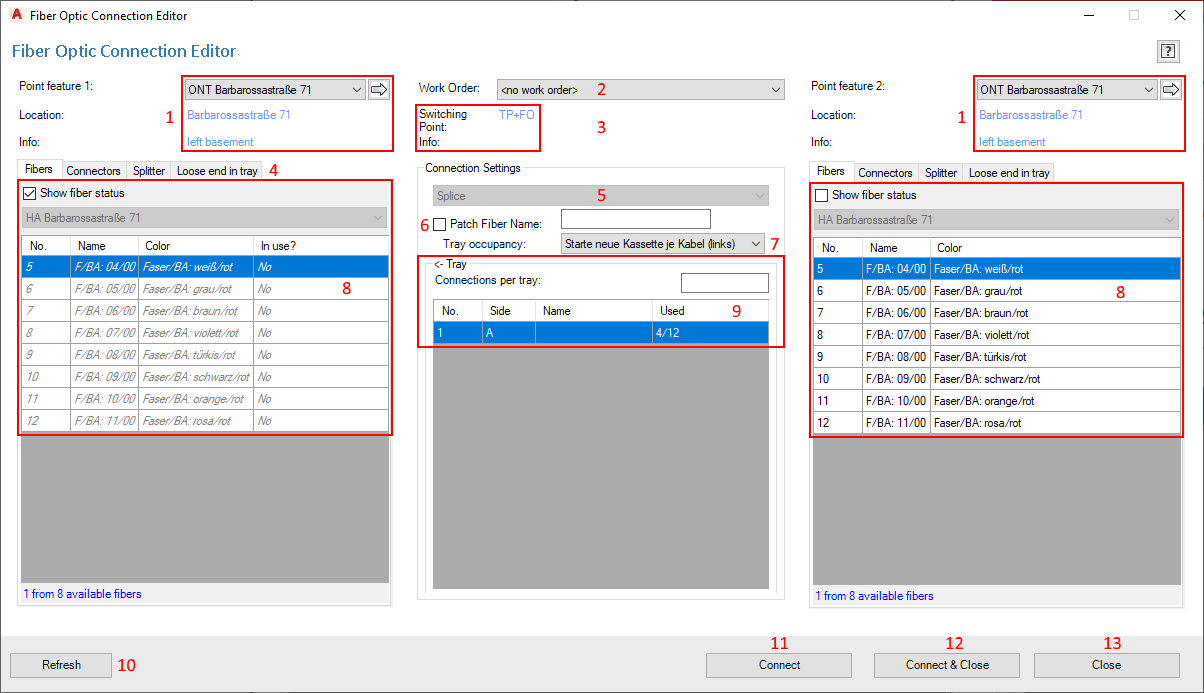
Task: Open right Loose end in tray tab
Action: [1009, 173]
